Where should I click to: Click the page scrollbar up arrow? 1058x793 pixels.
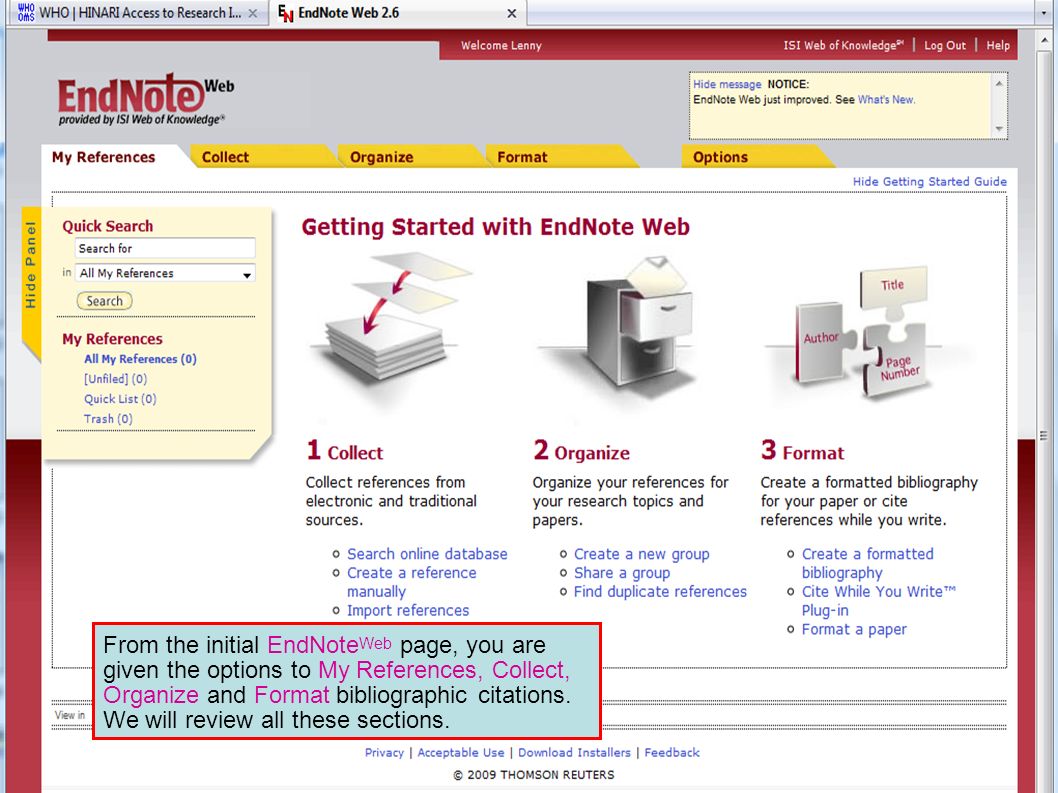[1044, 41]
